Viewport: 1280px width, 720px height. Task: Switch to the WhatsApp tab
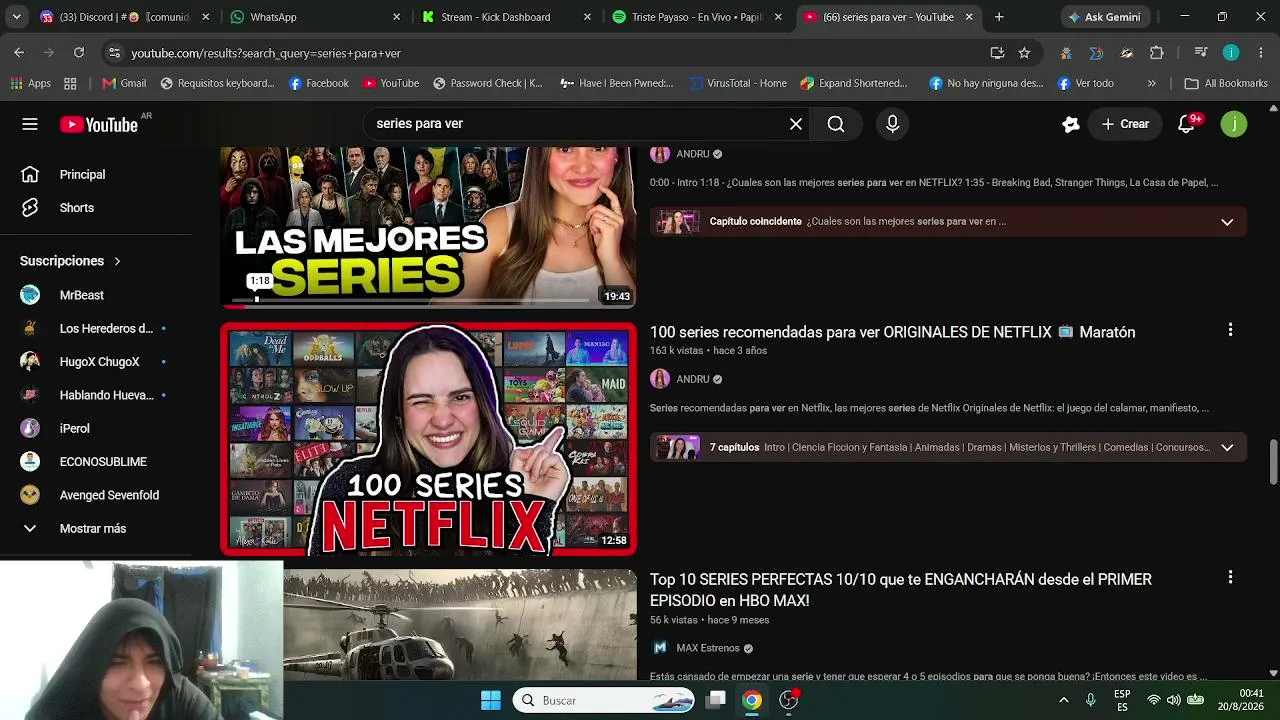pyautogui.click(x=314, y=17)
